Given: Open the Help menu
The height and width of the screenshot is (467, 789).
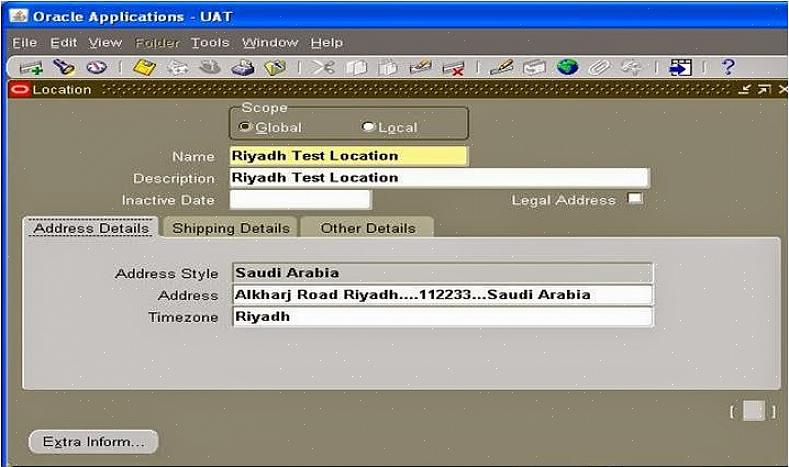Looking at the screenshot, I should tap(327, 43).
